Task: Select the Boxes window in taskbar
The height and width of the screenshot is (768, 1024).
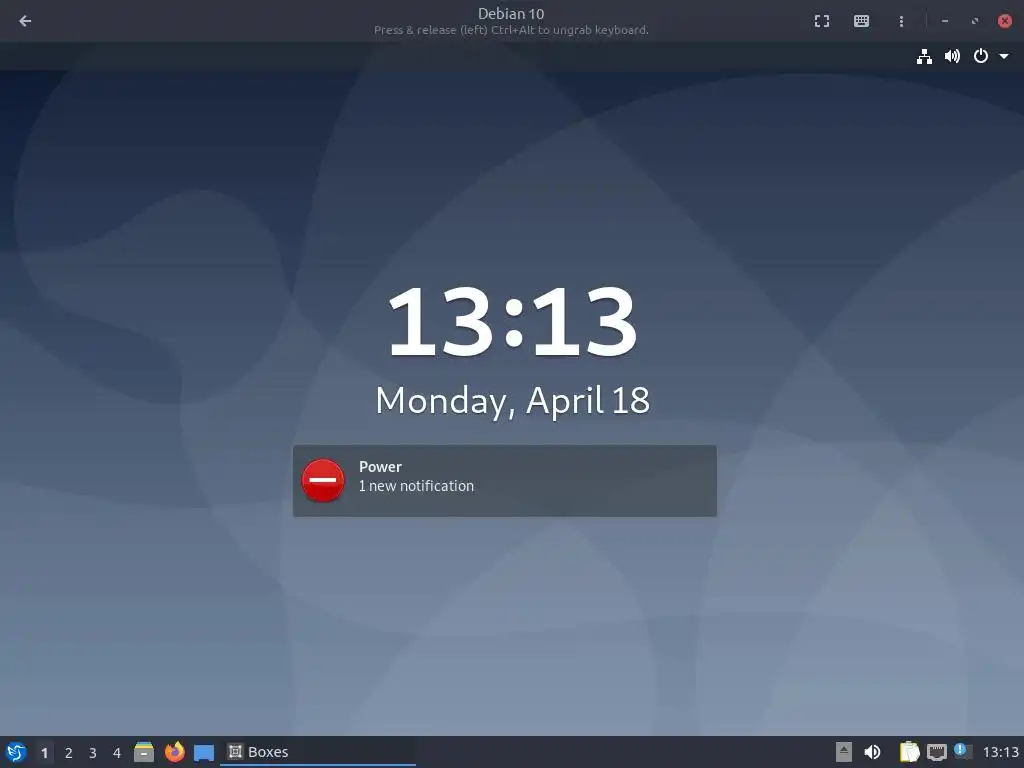Action: click(x=317, y=752)
